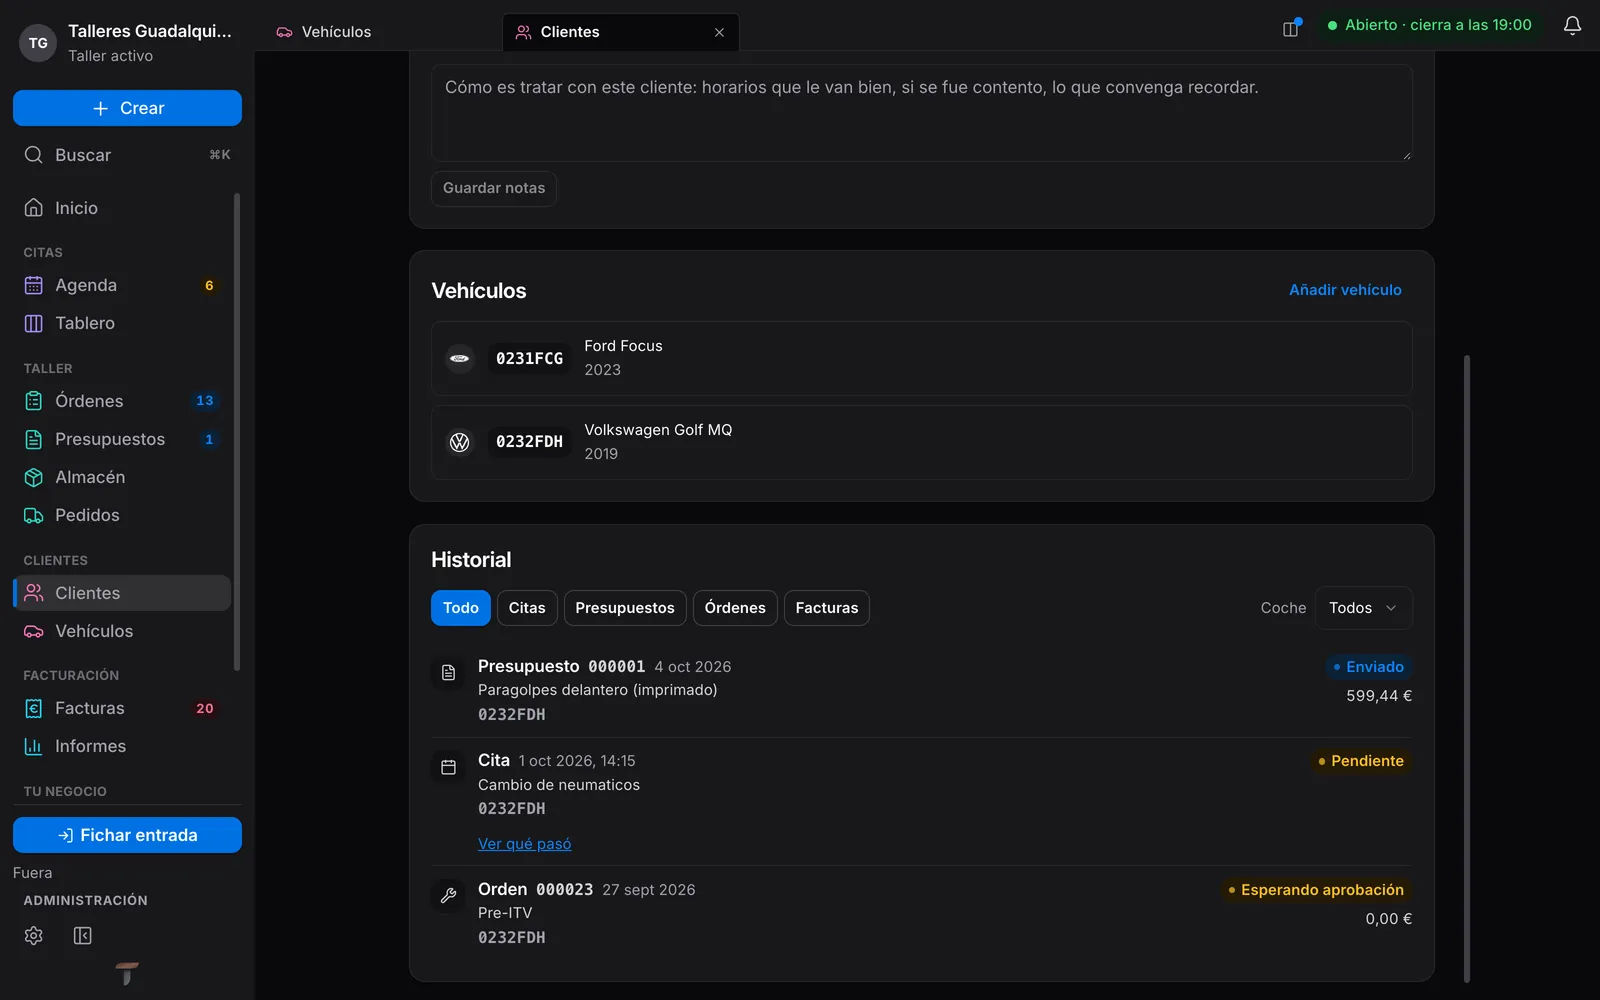Screen dimensions: 1600x1000
Task: Click the customer notes text area
Action: [x=921, y=113]
